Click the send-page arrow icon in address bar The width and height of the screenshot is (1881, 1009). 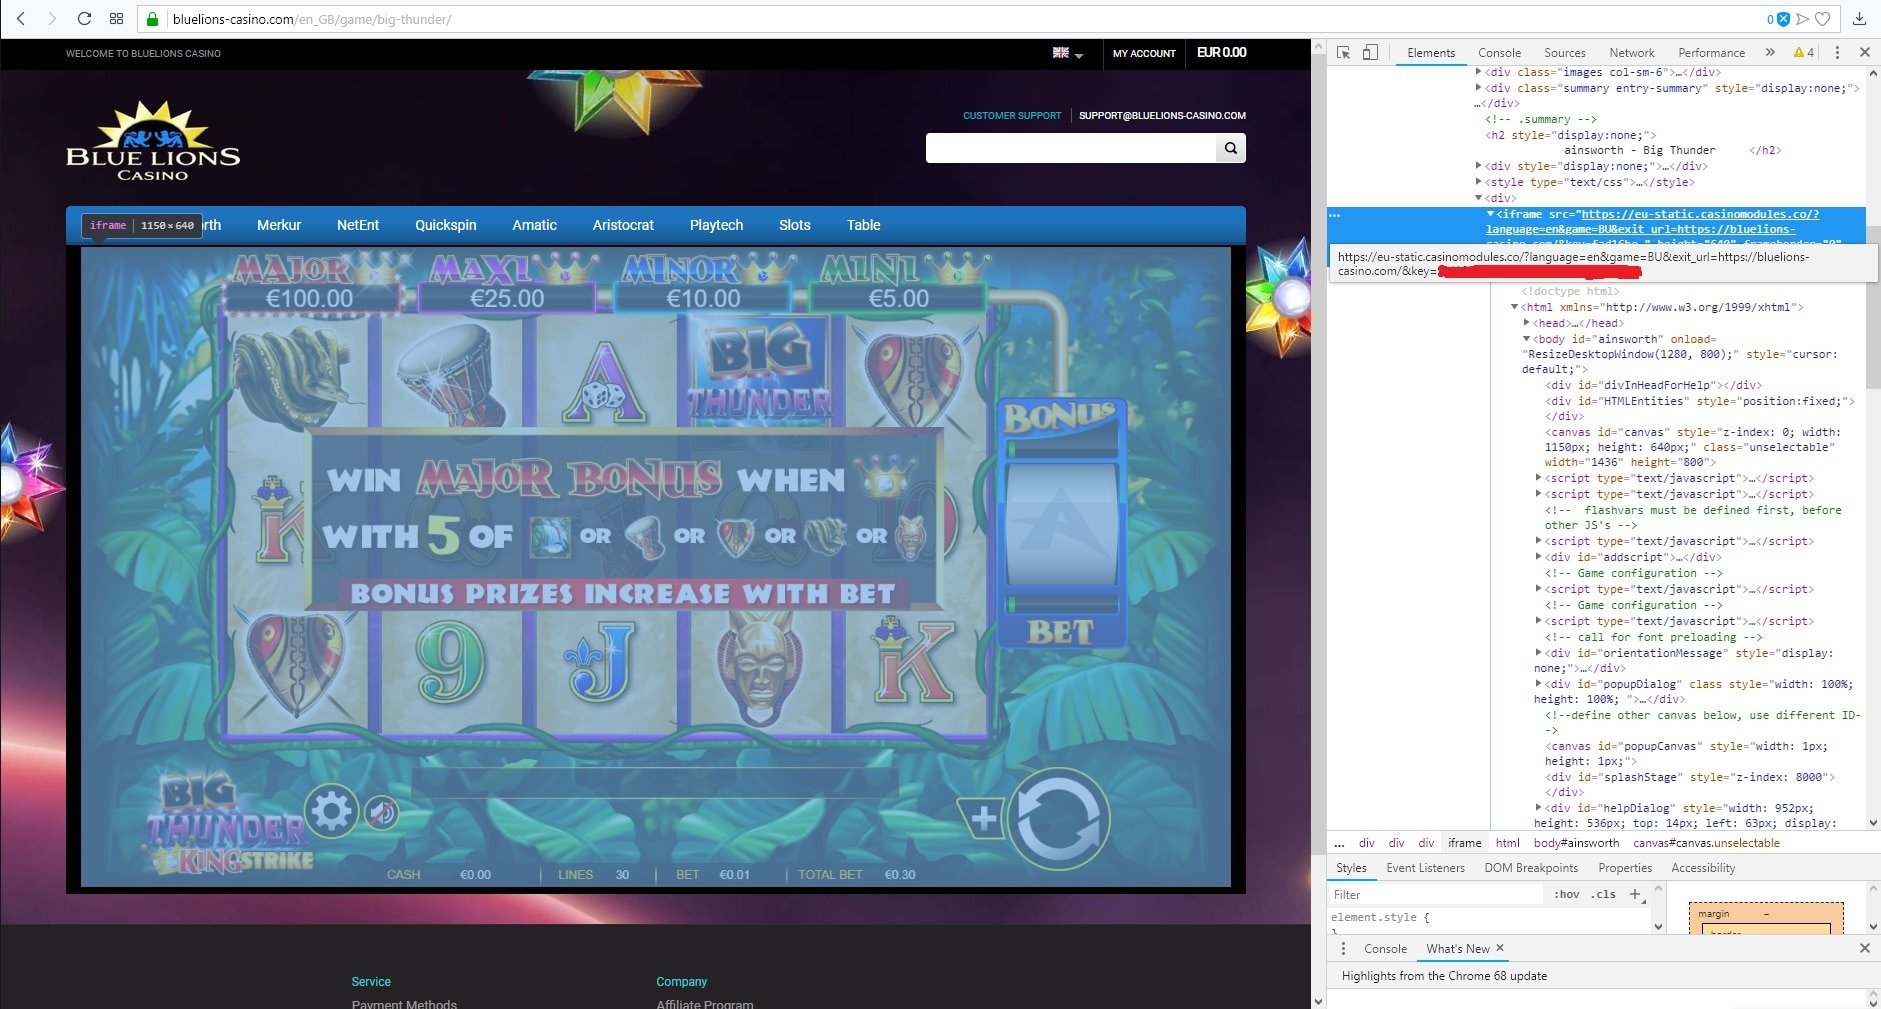[1802, 19]
